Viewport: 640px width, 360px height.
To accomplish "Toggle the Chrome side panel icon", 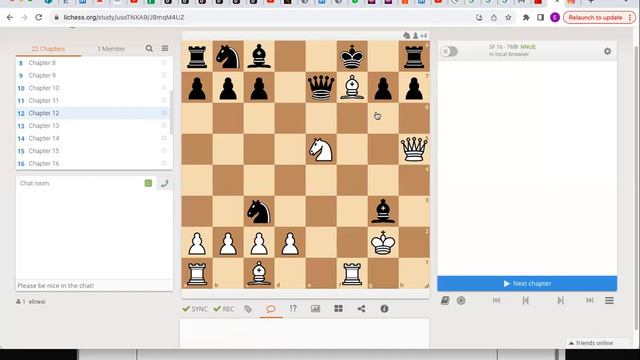I will coord(540,18).
